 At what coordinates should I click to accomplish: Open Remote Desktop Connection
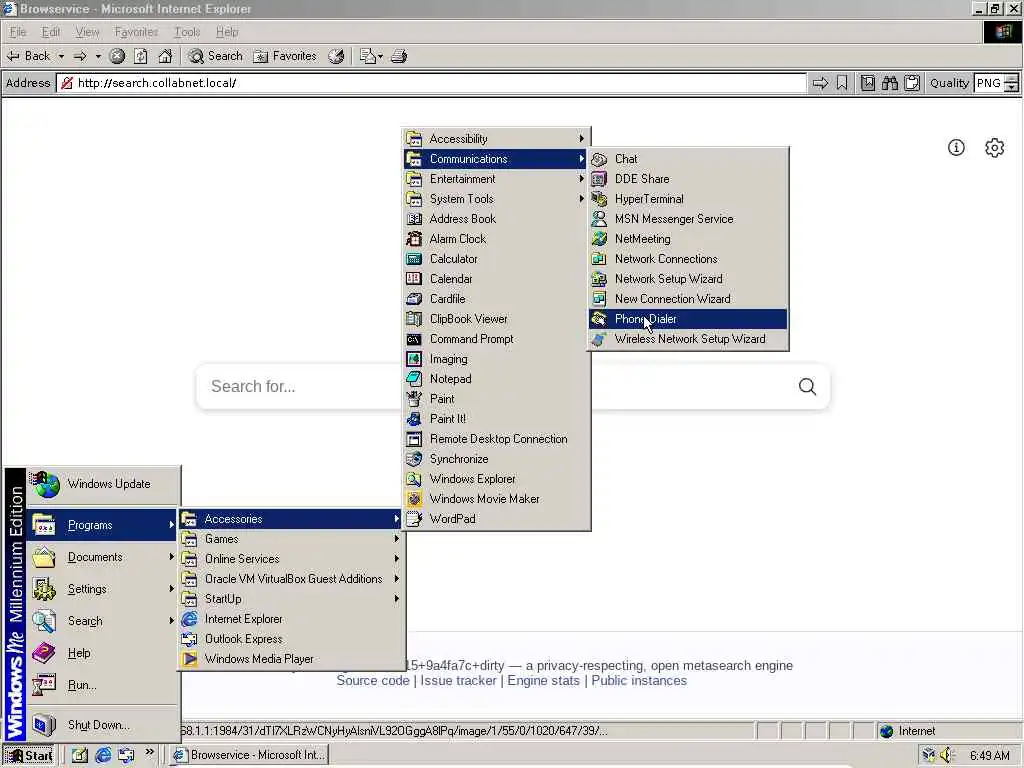tap(496, 439)
